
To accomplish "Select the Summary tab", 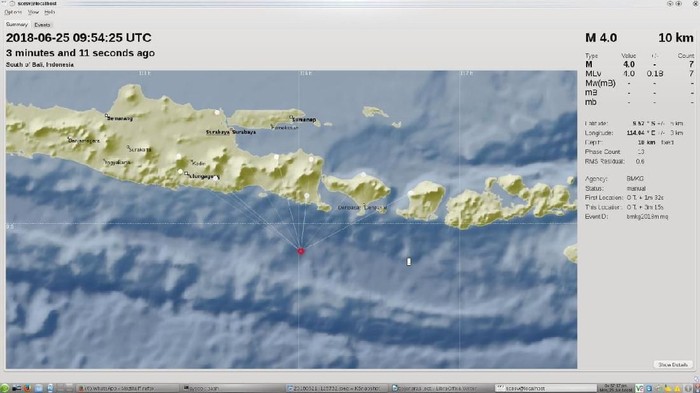I will (x=17, y=24).
